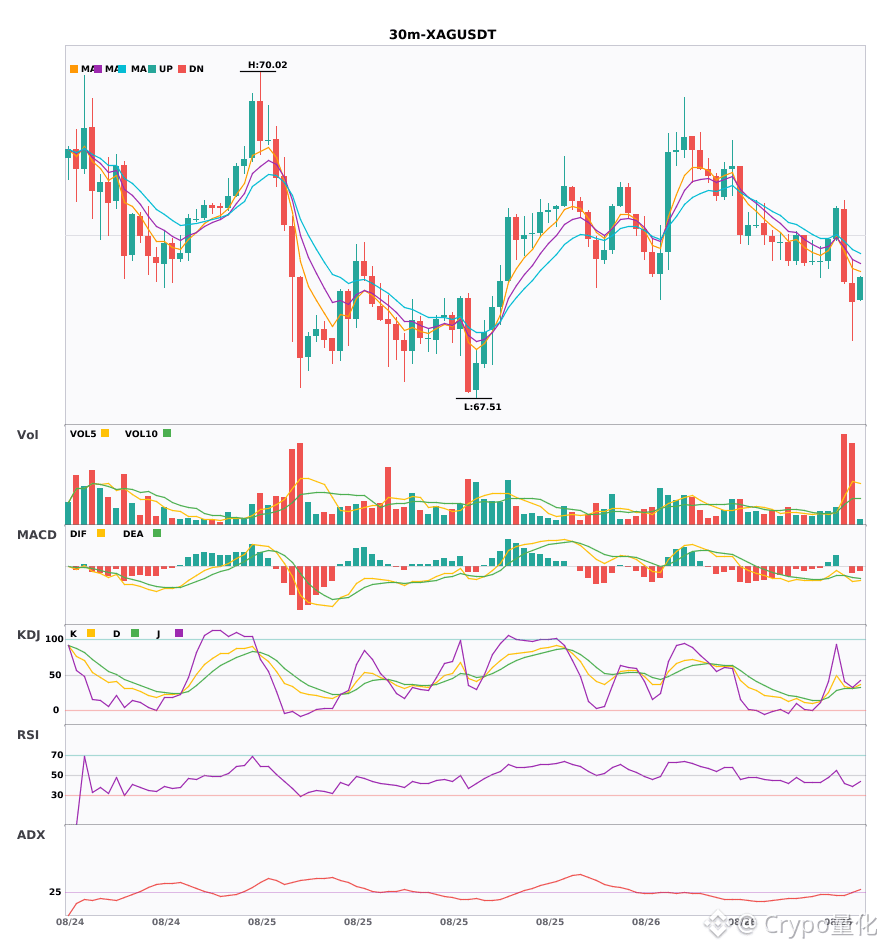Click the 0 axis value in KDJ panel
Viewport: 885px width, 950px height.
coord(56,710)
